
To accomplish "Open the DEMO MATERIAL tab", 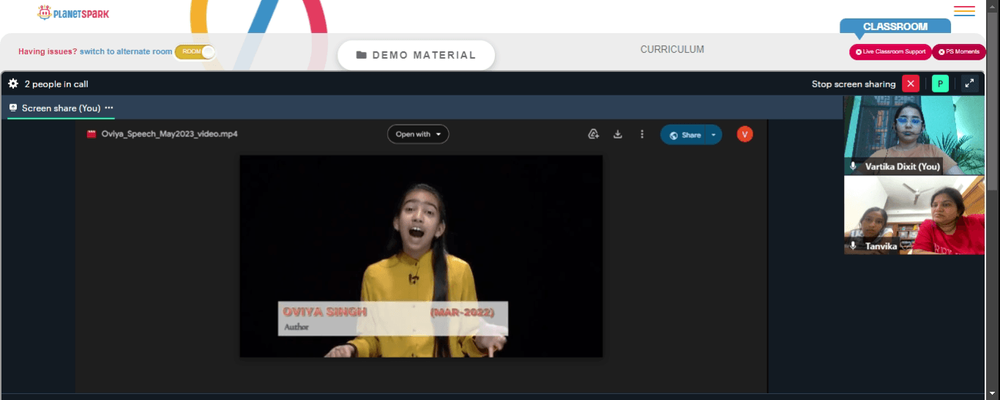I will click(416, 56).
